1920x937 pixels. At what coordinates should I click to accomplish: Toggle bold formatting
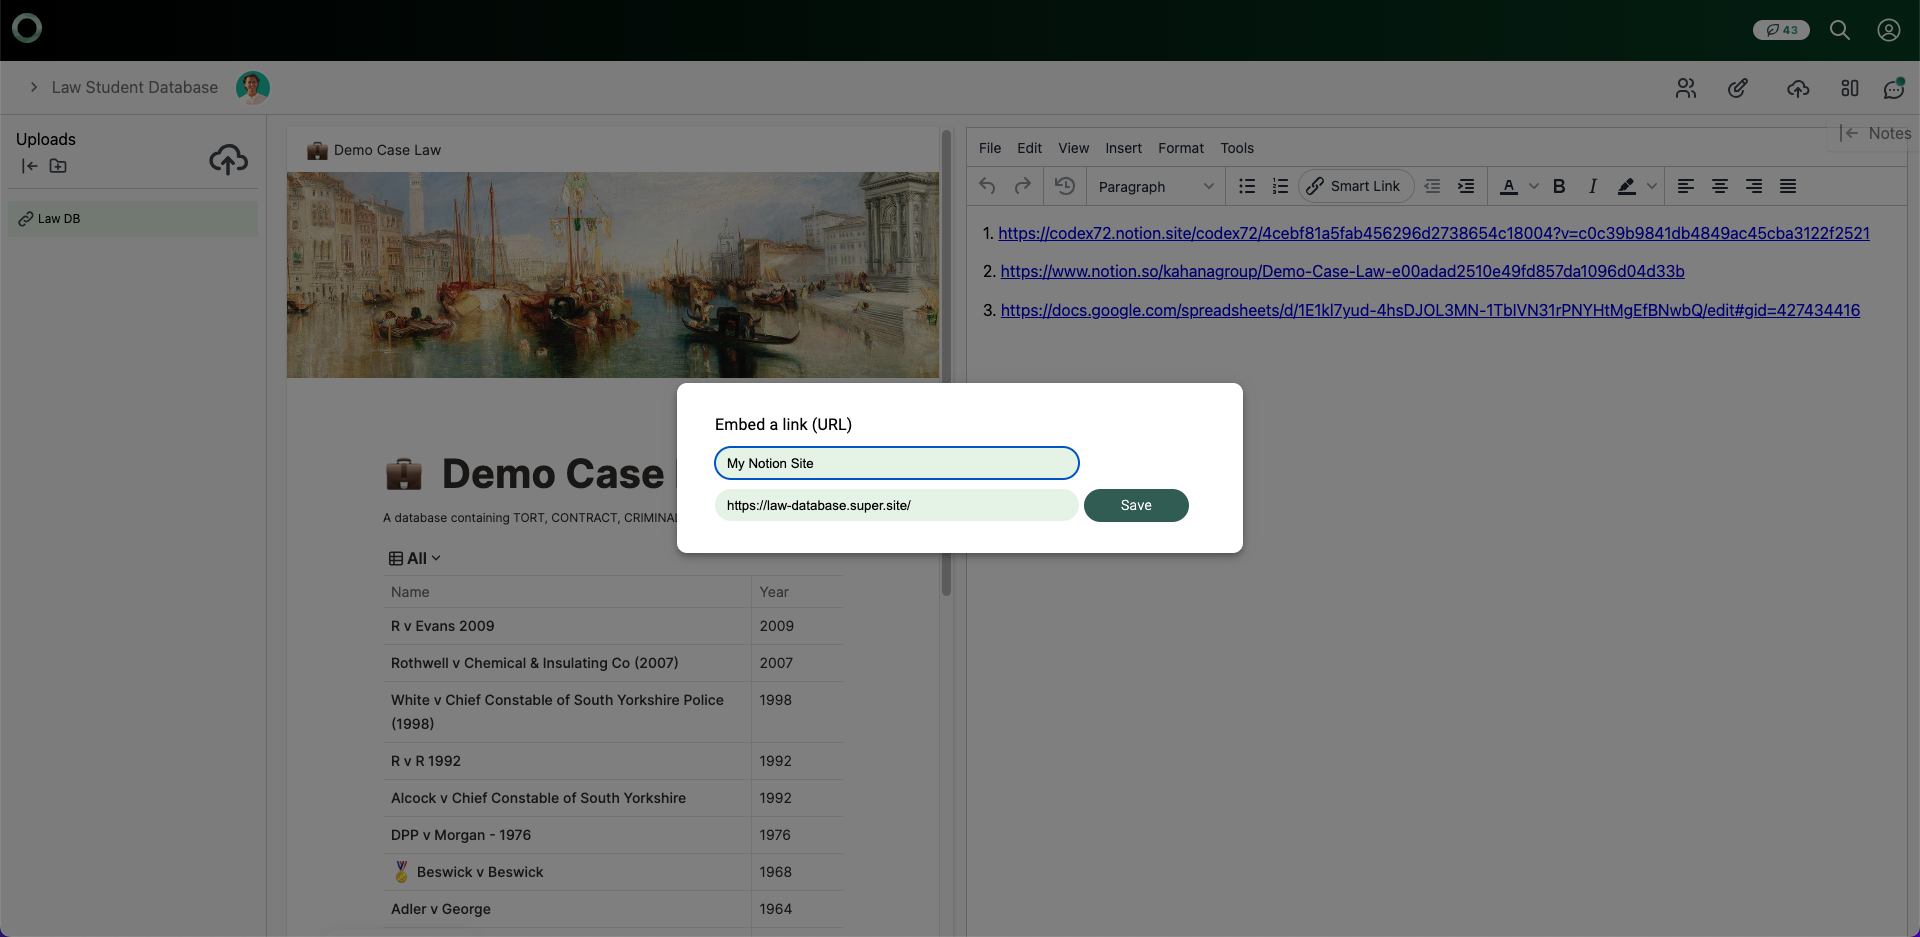pos(1559,186)
